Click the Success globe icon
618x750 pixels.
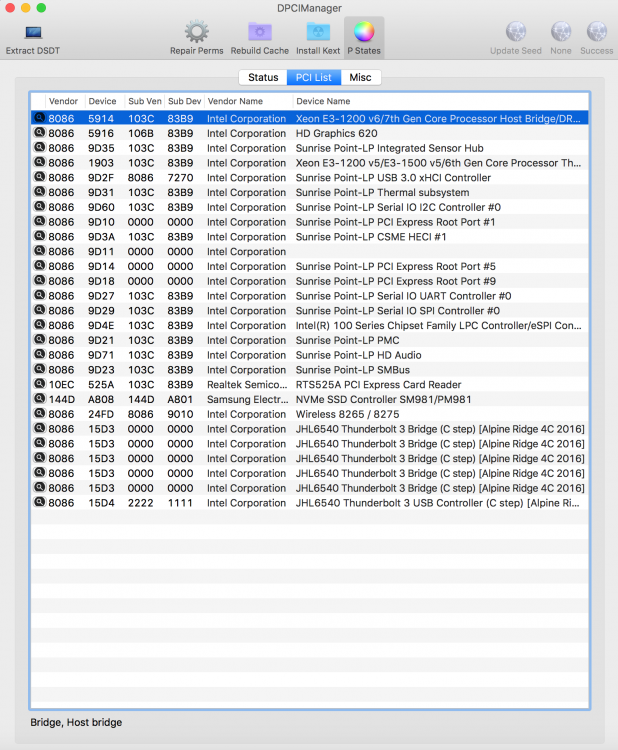click(596, 32)
